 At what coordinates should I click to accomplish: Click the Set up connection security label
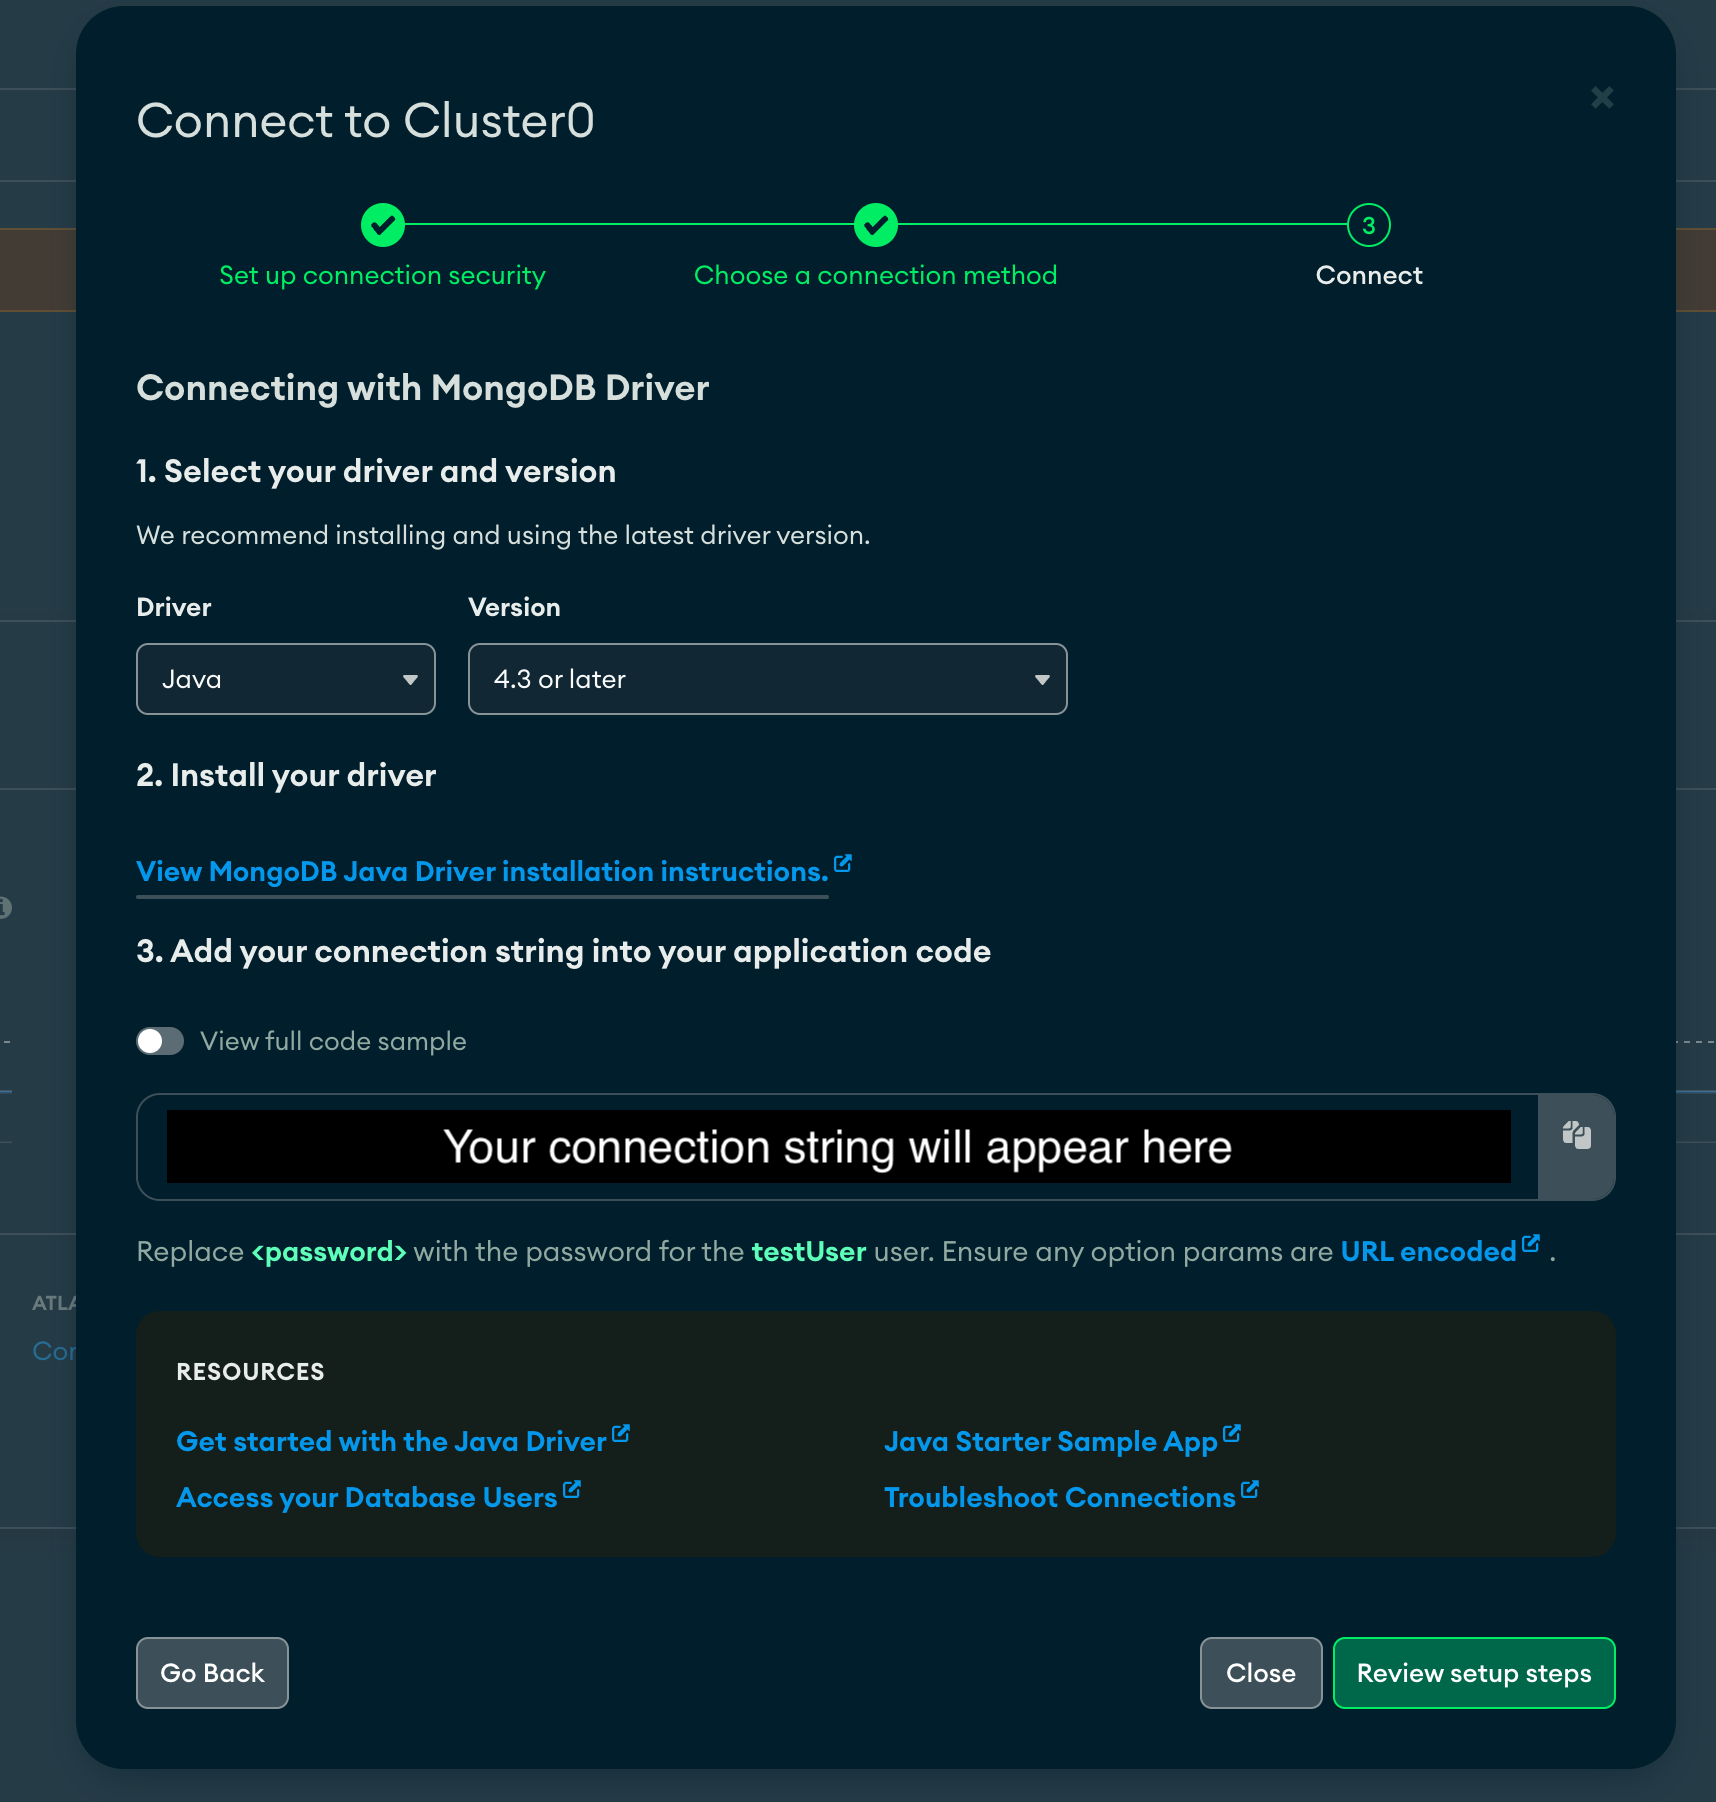pyautogui.click(x=383, y=275)
